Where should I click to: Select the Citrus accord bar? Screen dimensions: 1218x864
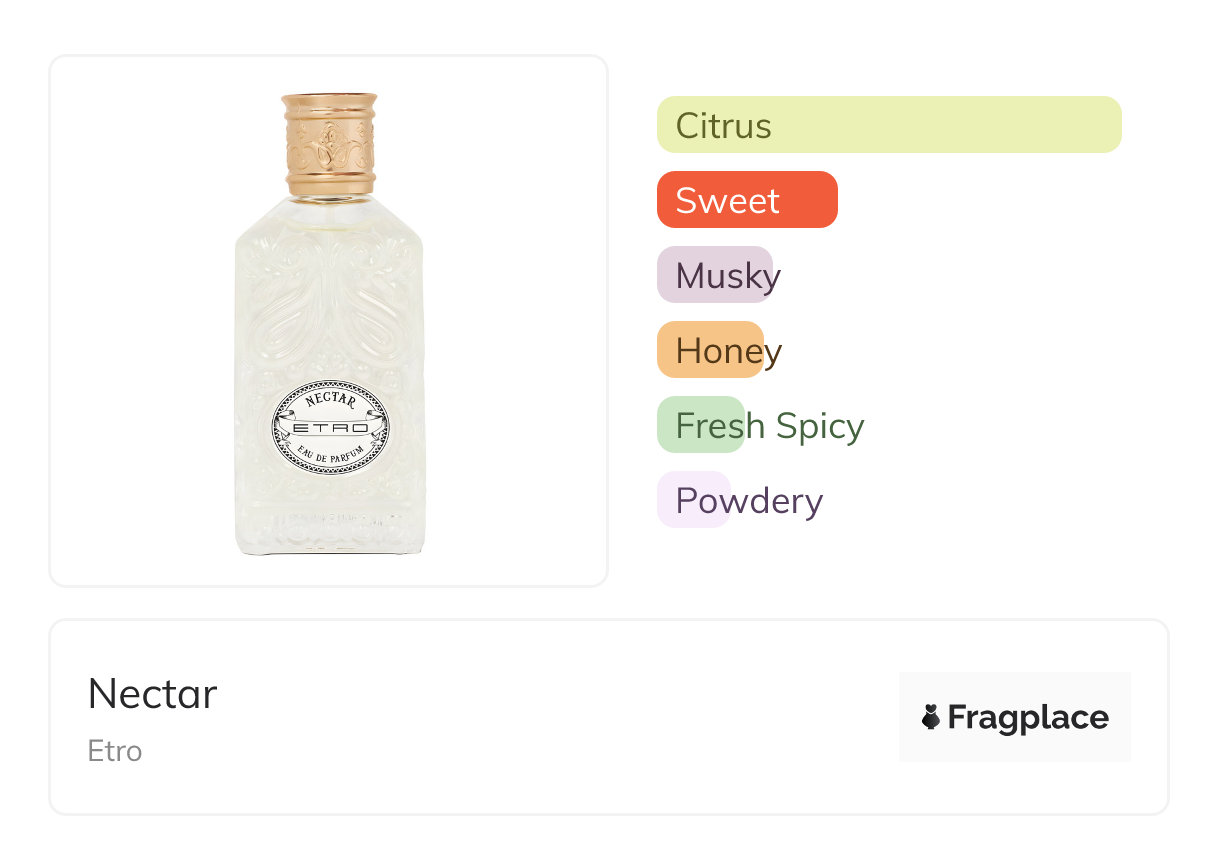point(888,125)
